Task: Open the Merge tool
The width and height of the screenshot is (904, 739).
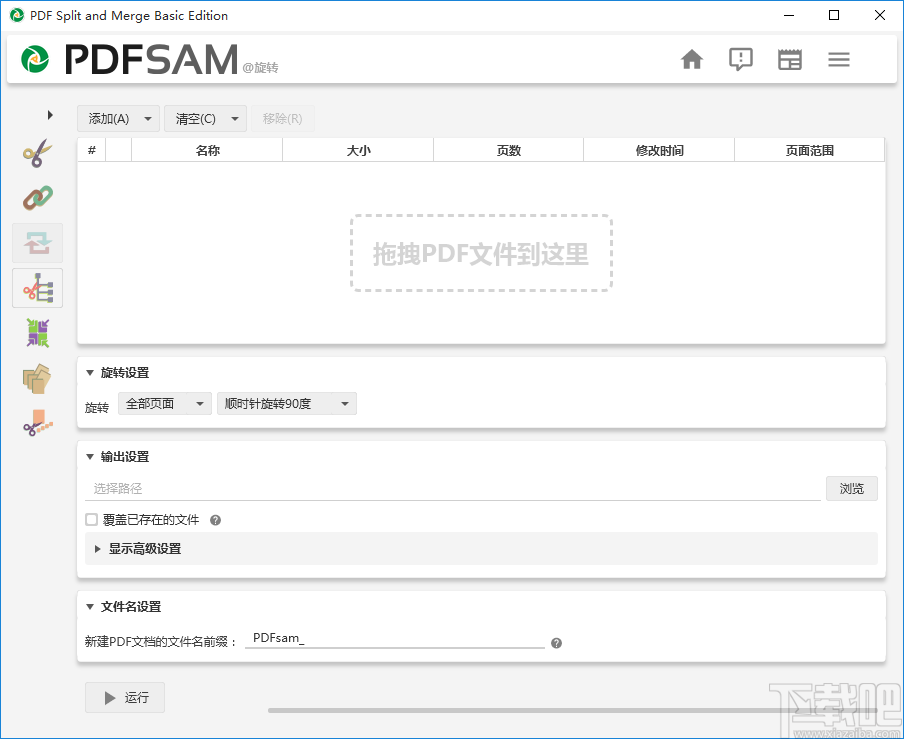Action: (37, 197)
